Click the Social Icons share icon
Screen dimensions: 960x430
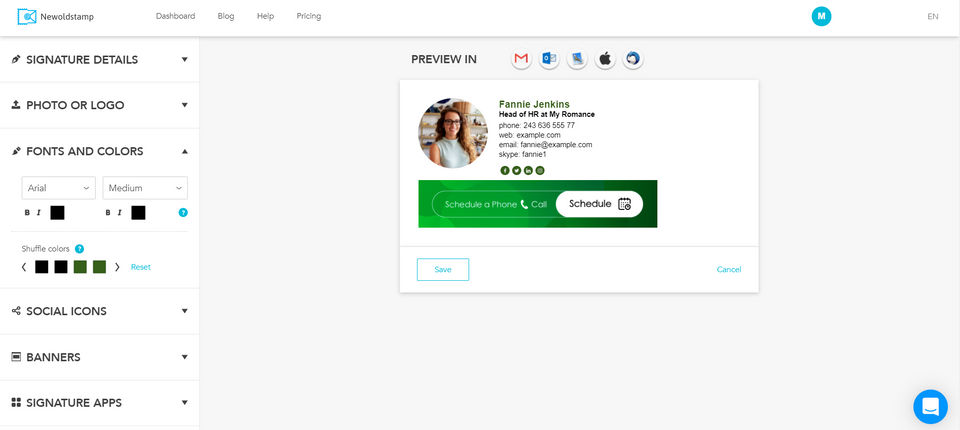pyautogui.click(x=16, y=311)
